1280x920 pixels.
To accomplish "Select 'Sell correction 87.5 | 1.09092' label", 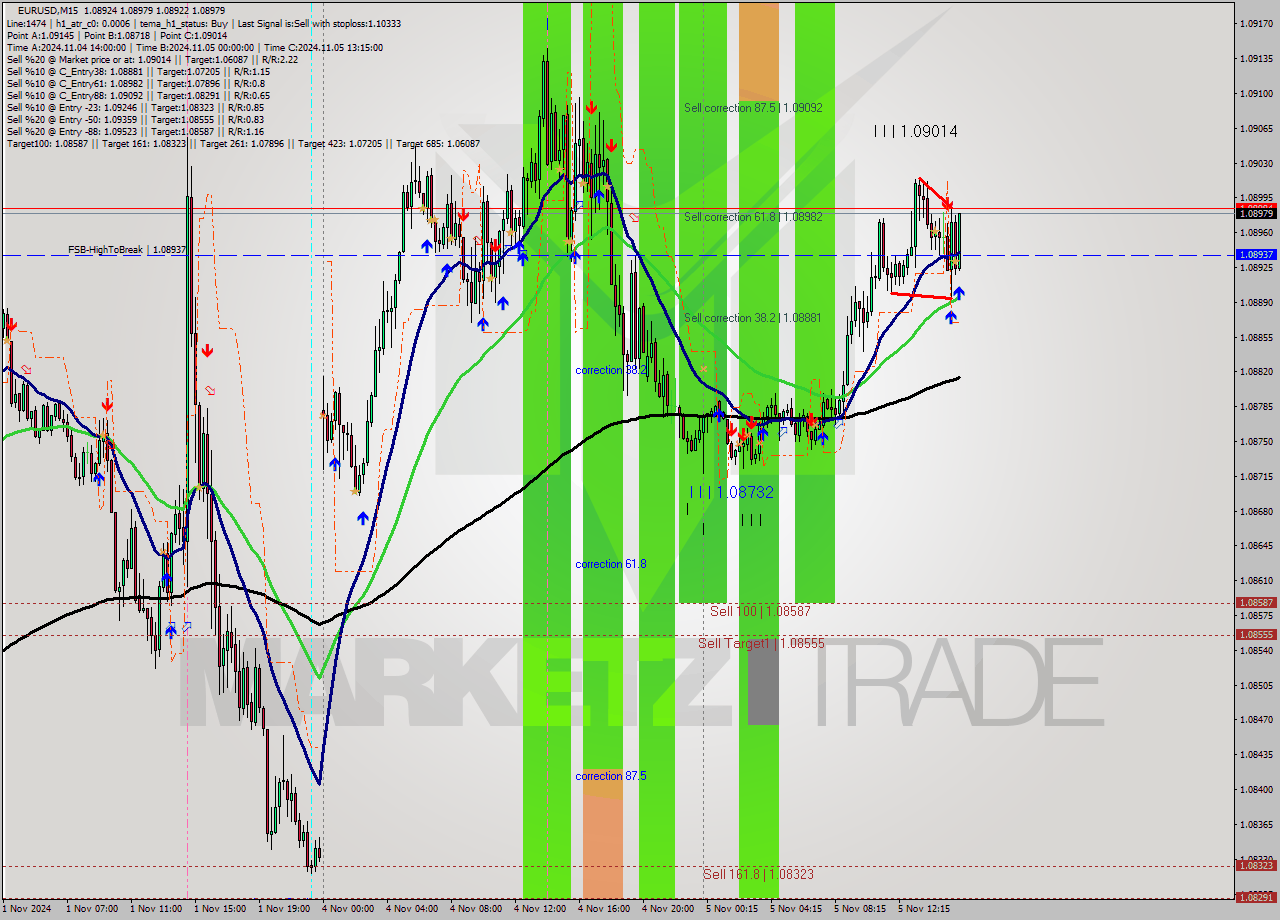I will [753, 107].
